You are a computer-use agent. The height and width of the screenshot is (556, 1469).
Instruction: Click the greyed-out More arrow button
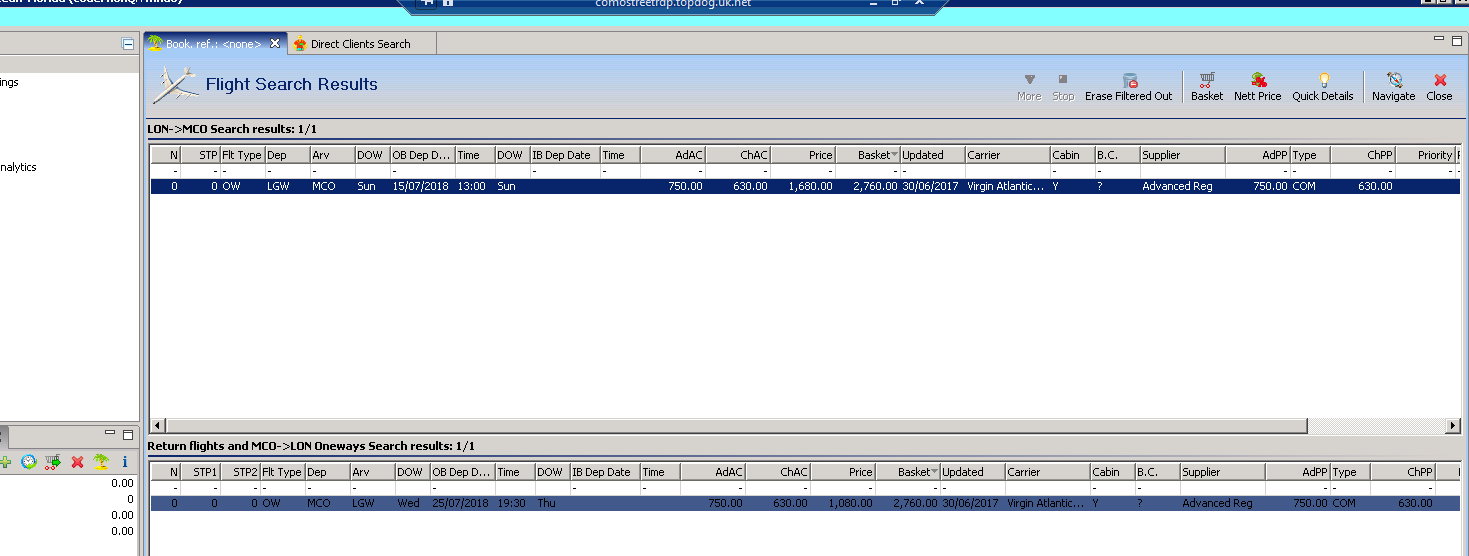(1029, 87)
